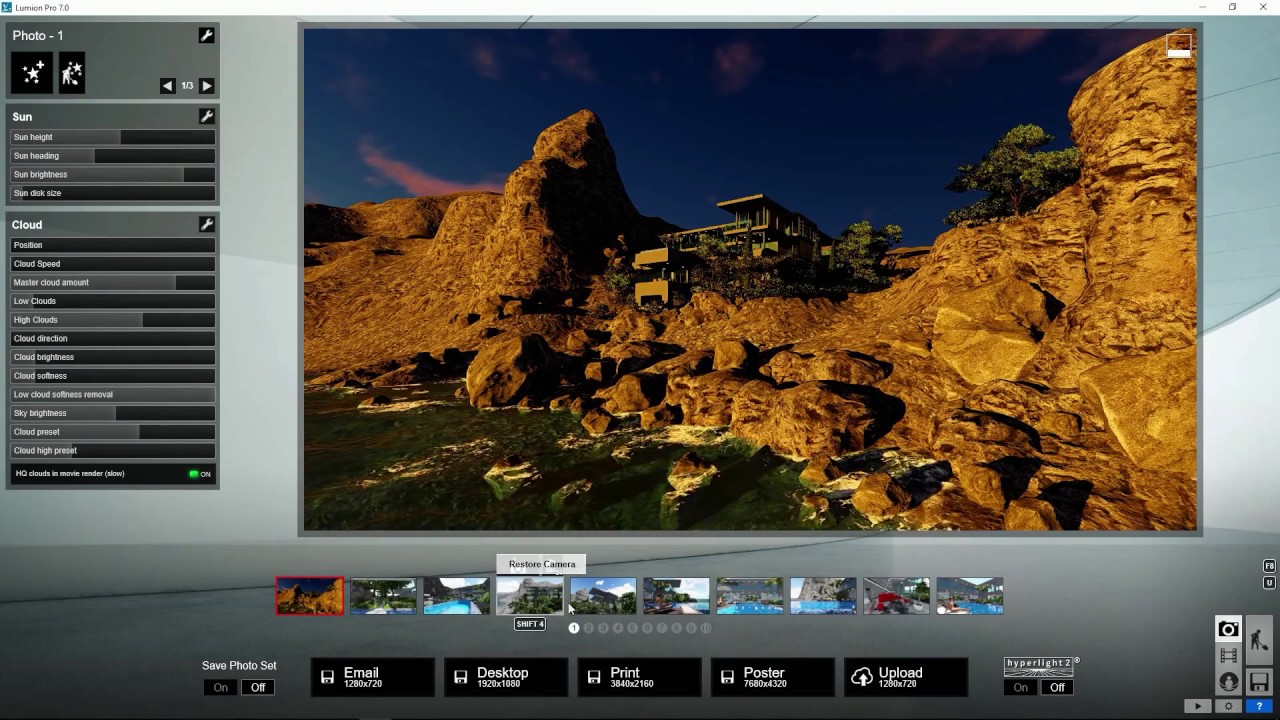This screenshot has height=720, width=1280.
Task: Click the play triangle icon
Action: click(1198, 706)
